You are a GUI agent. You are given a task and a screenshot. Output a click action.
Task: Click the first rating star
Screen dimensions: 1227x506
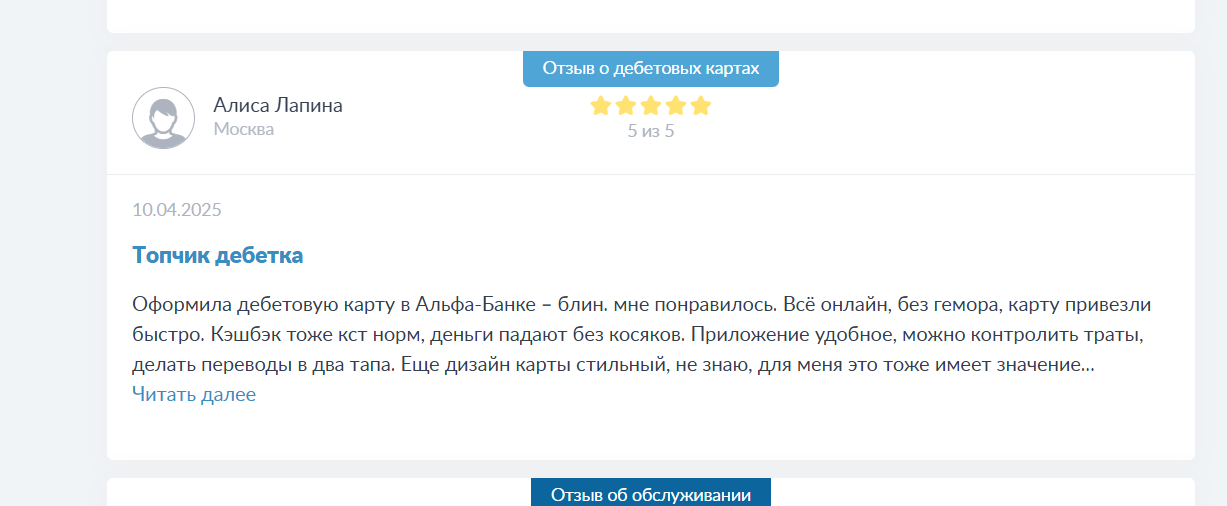coord(600,106)
